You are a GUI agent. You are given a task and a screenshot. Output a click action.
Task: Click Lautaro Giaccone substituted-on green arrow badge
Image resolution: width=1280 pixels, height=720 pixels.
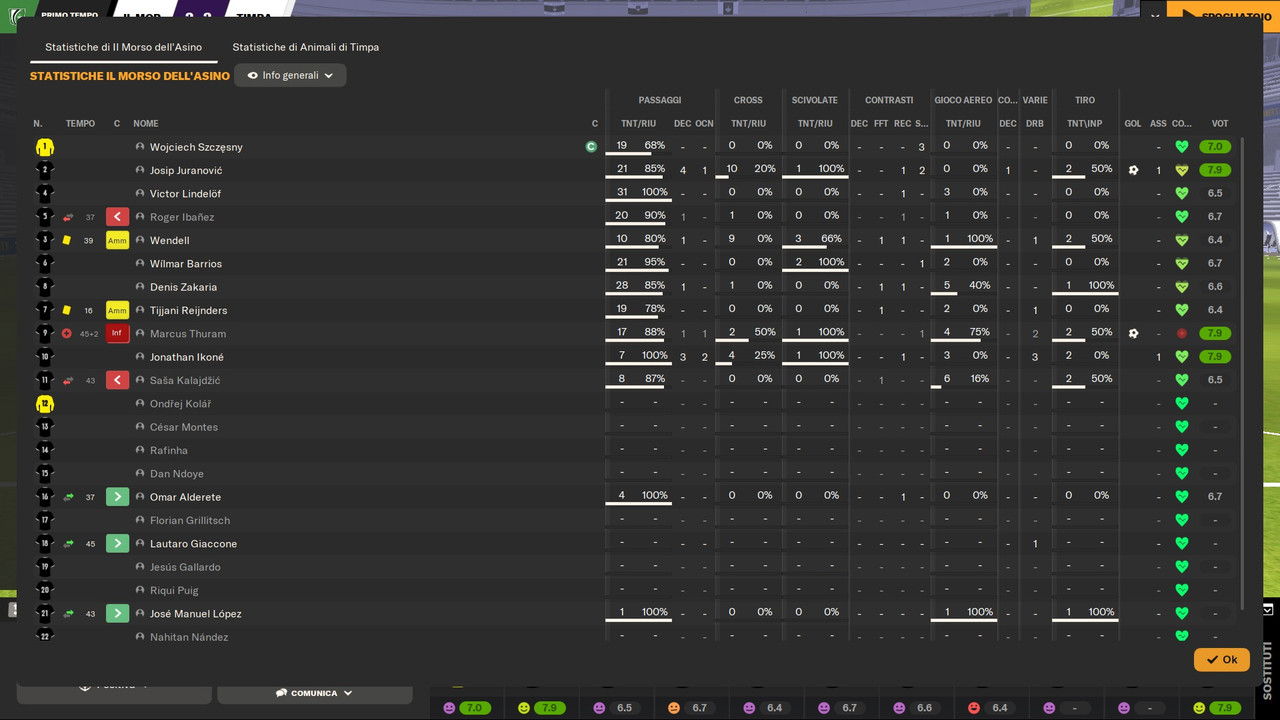[117, 544]
